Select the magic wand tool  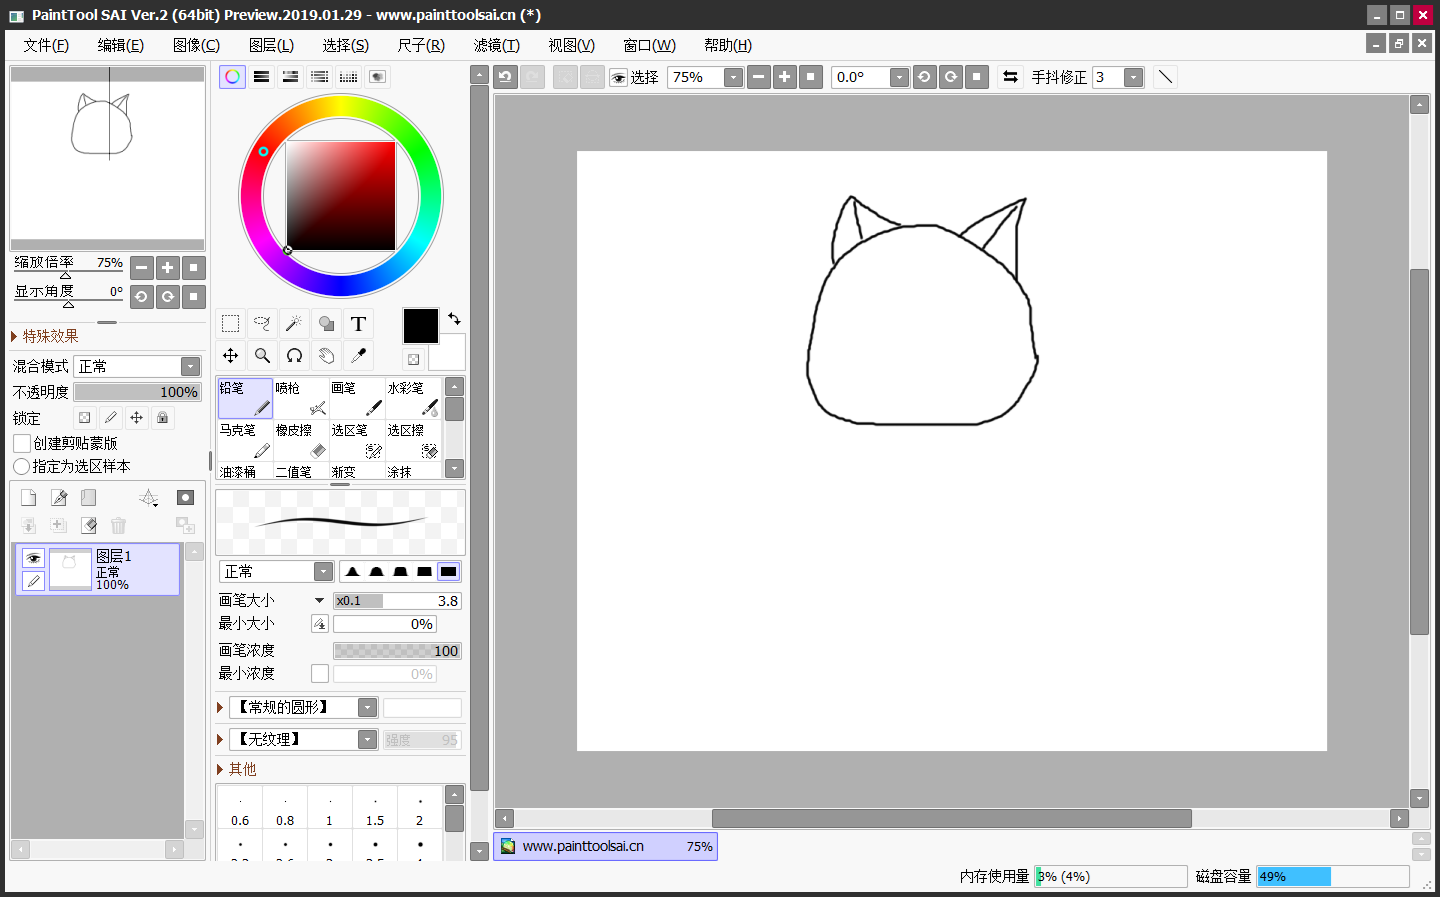294,324
